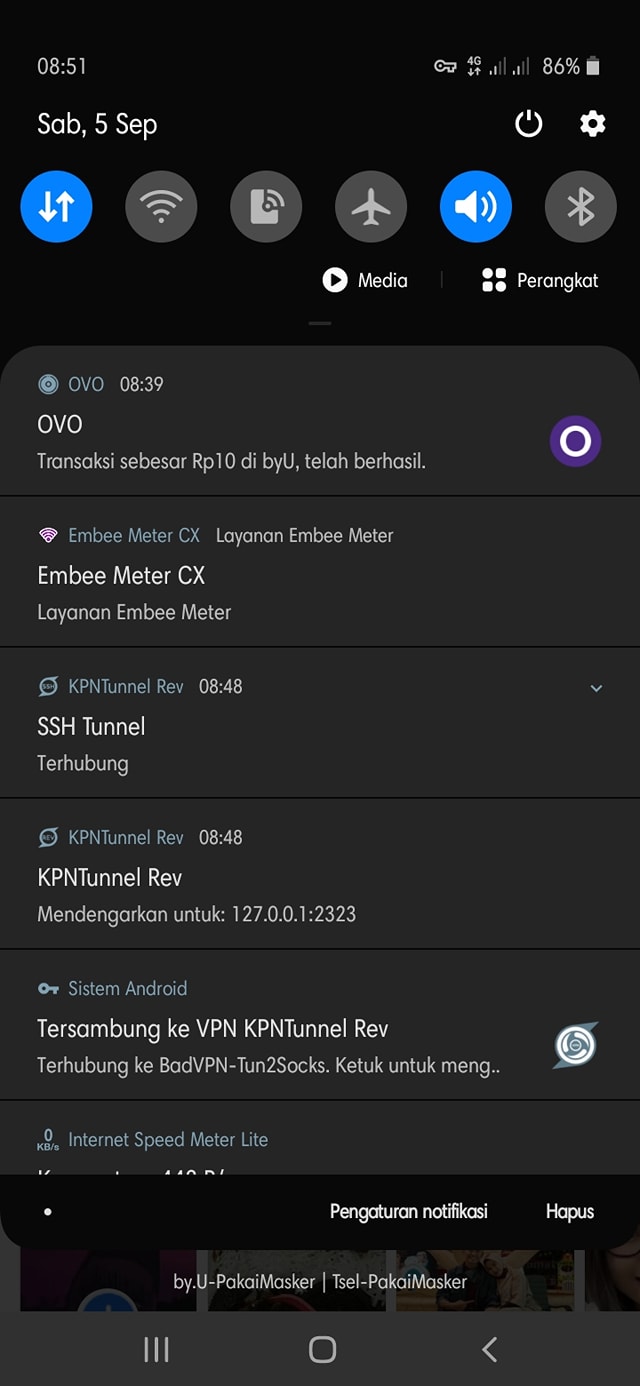Tap the KPNTunnel Rev VPN logo icon

(576, 1045)
